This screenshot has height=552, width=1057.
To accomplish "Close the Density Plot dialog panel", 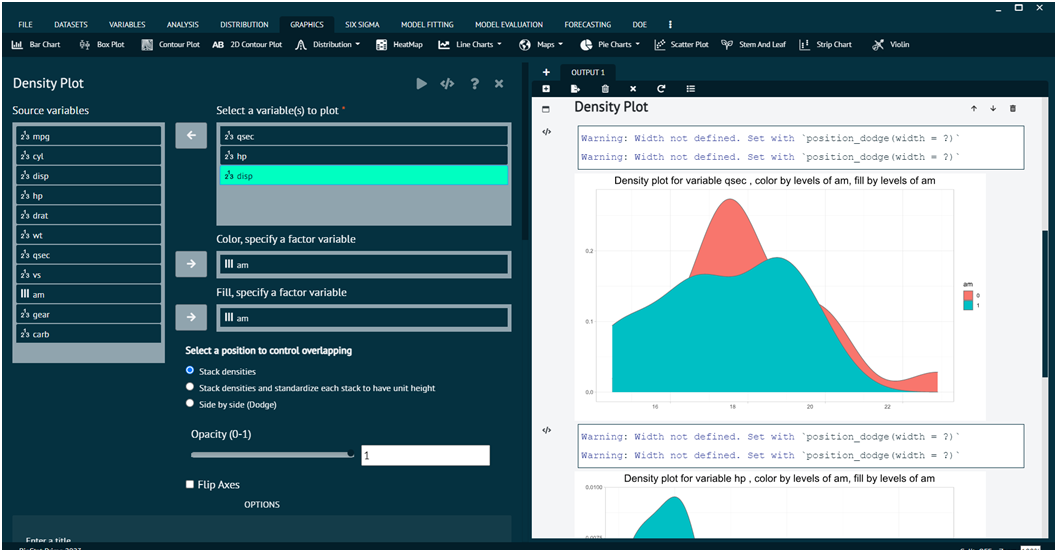I will click(x=499, y=84).
